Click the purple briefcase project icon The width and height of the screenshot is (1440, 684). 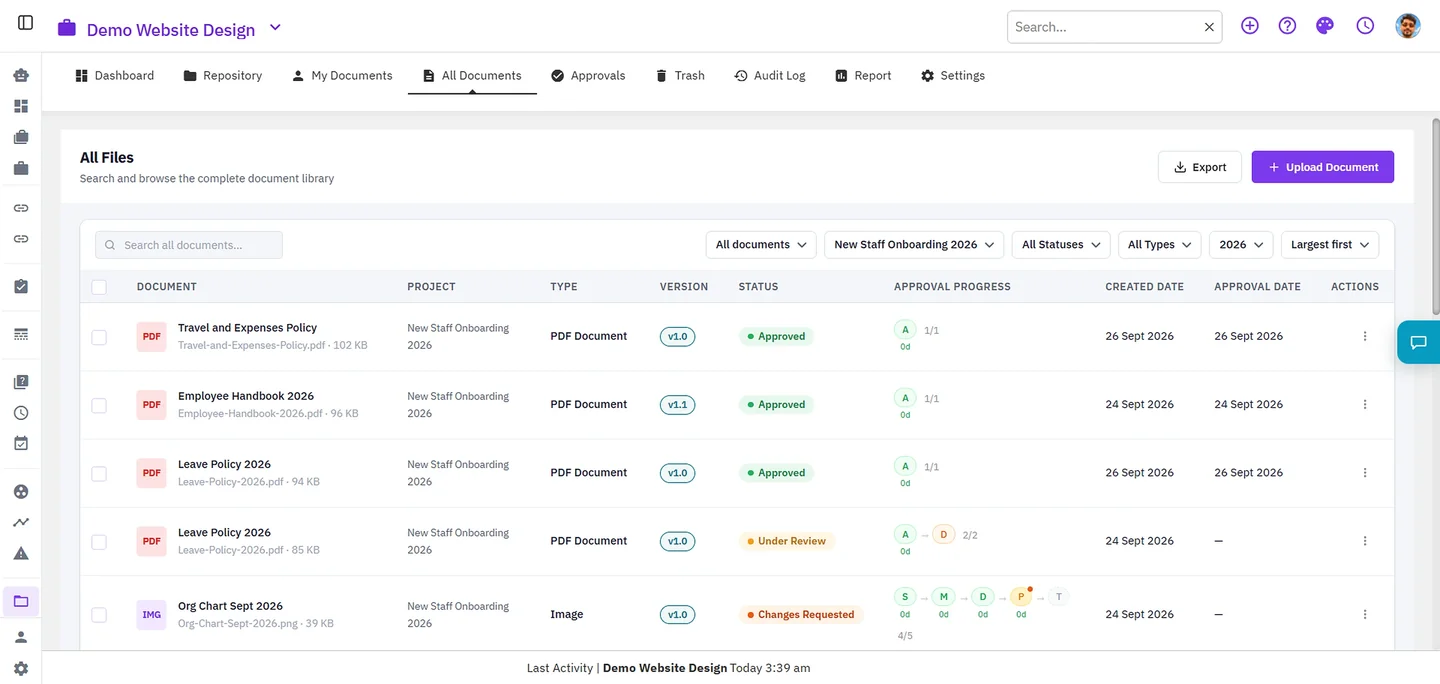(x=67, y=28)
